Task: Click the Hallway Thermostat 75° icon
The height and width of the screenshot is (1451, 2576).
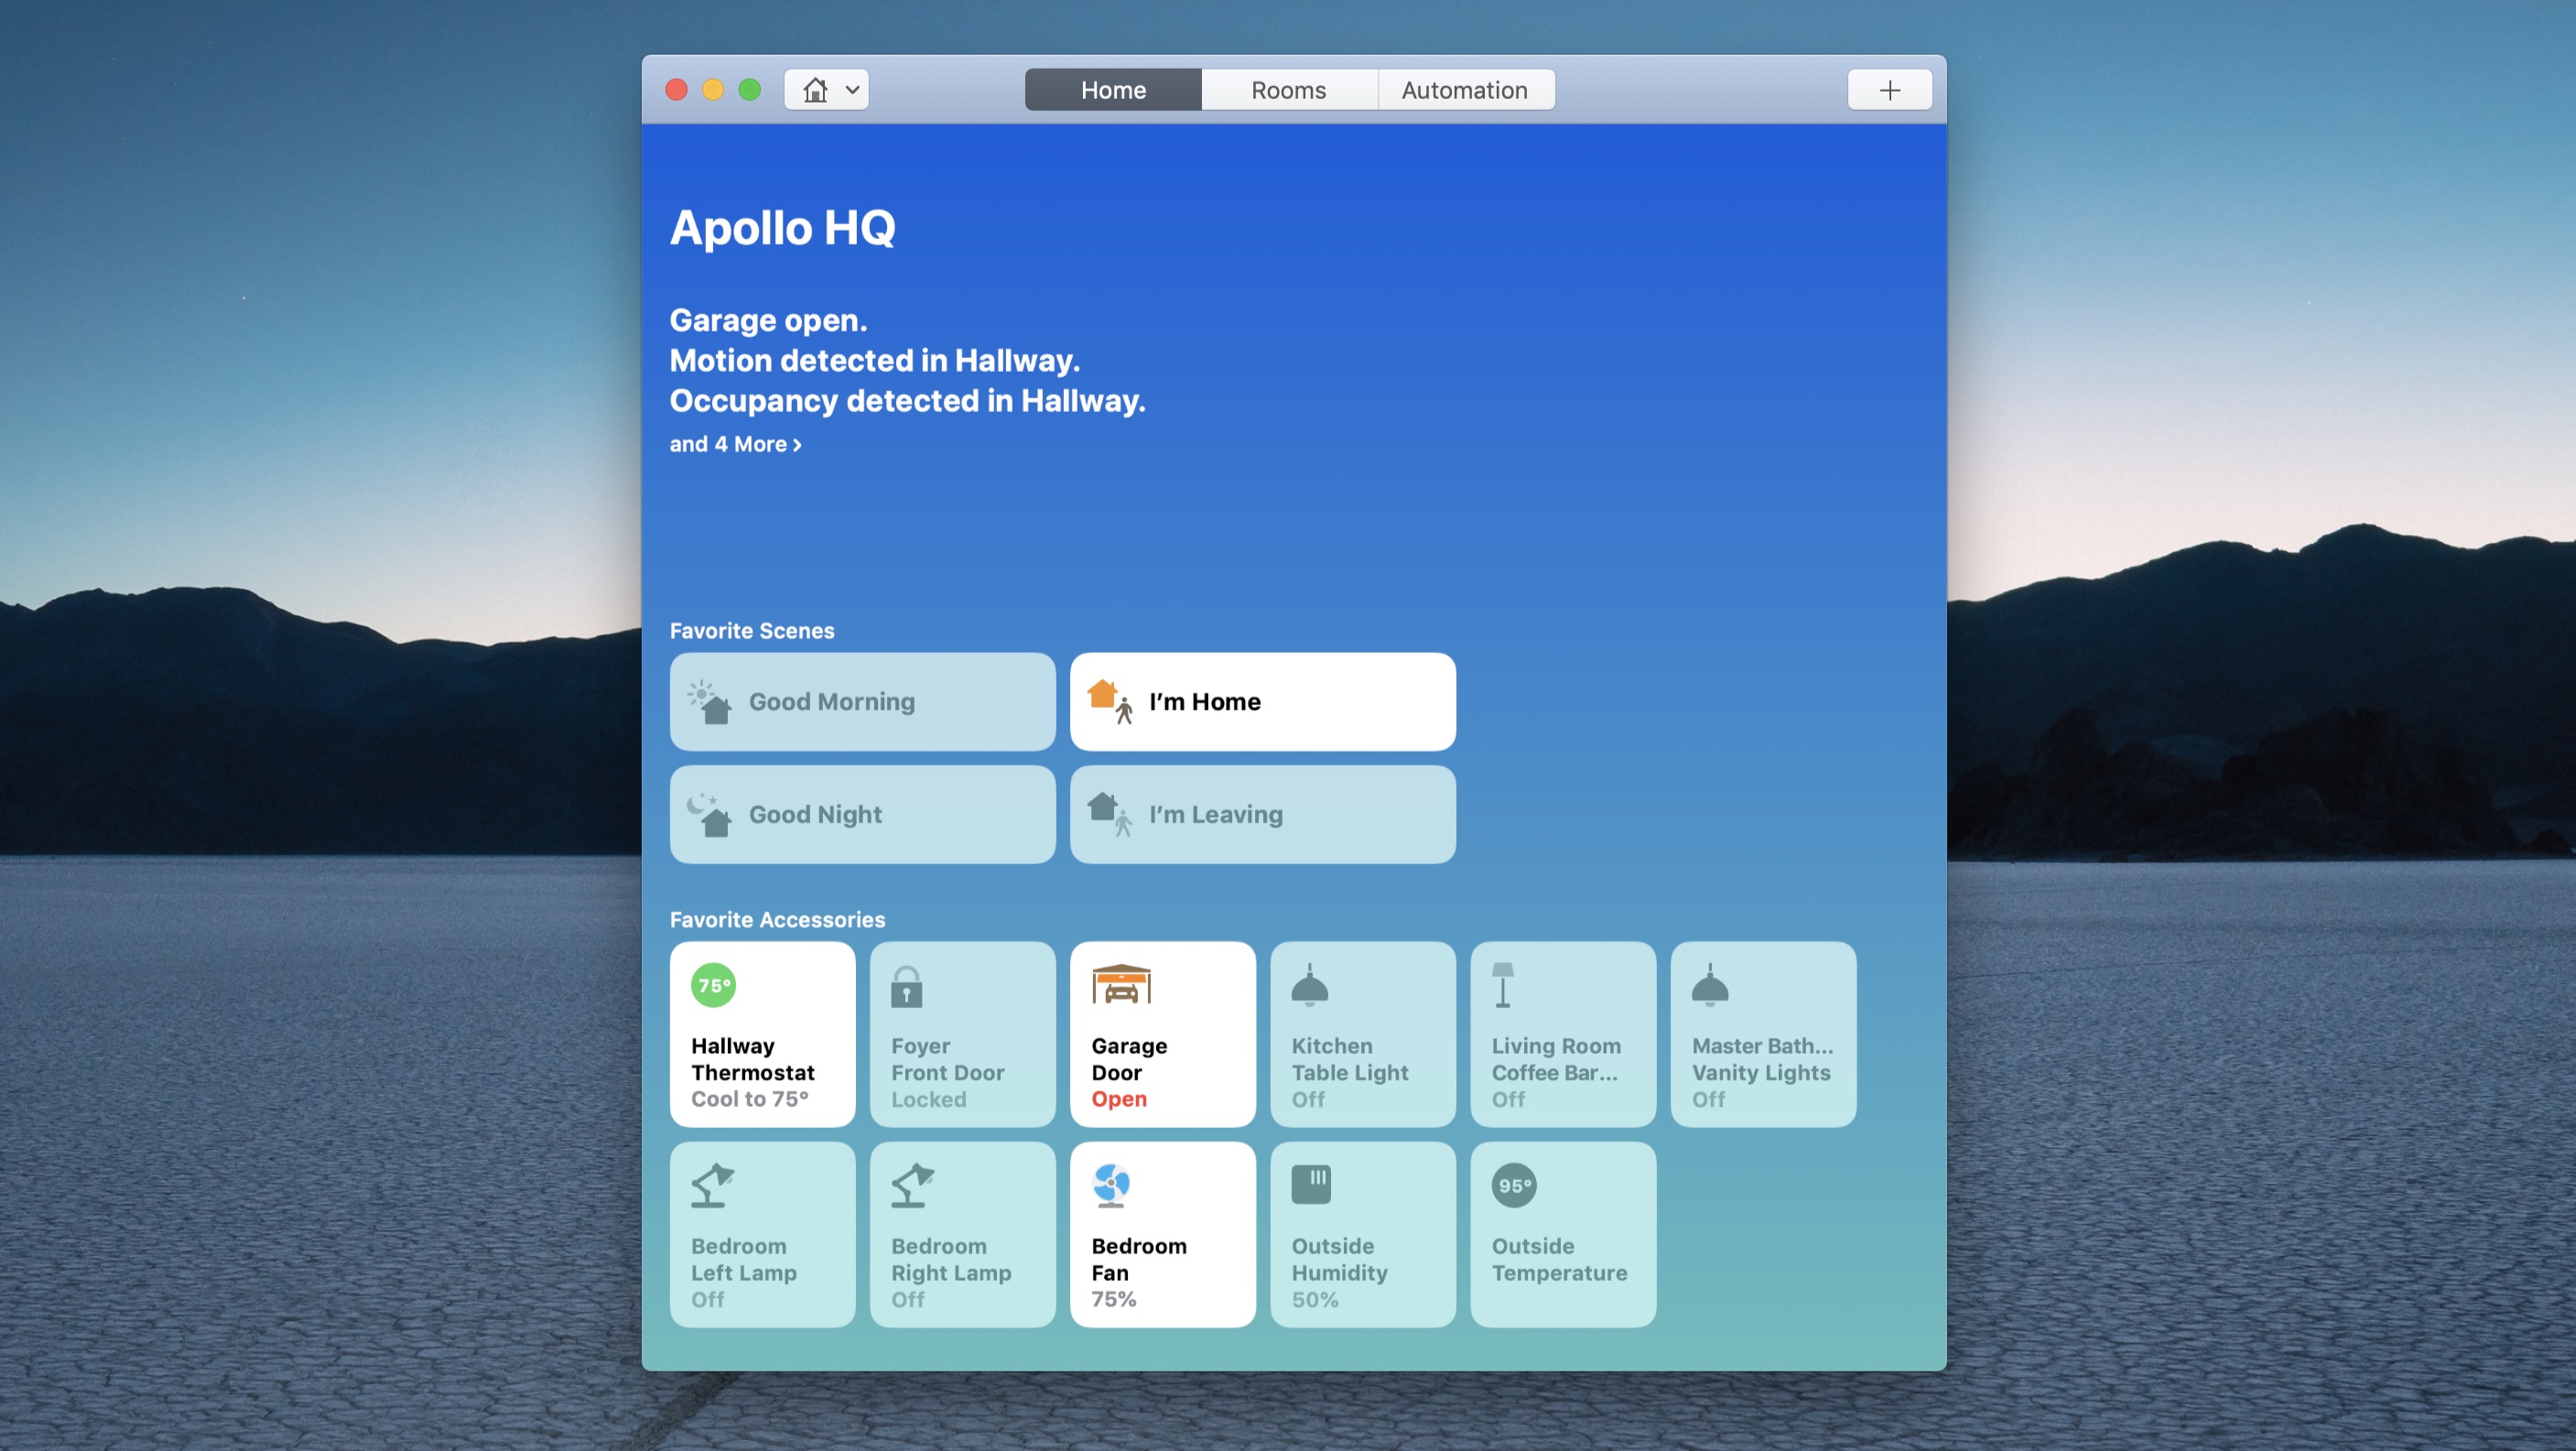Action: click(x=713, y=985)
